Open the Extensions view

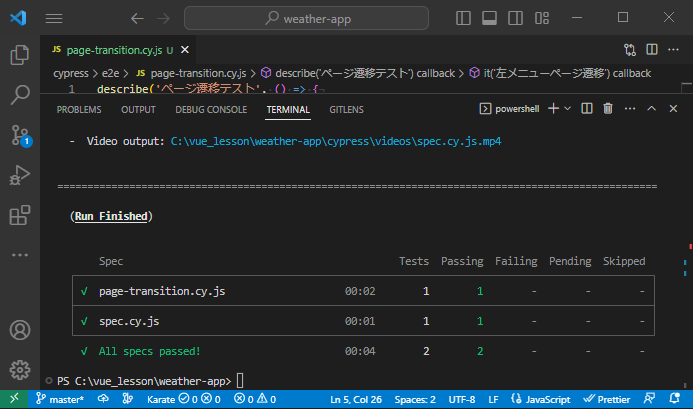(19, 215)
